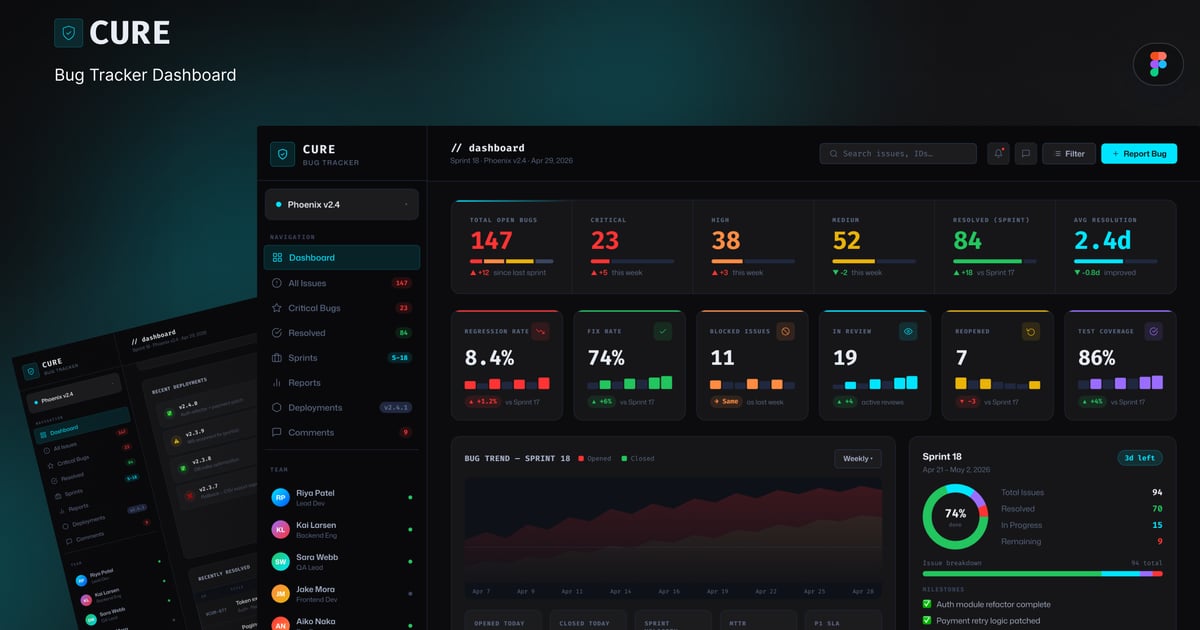1200x630 pixels.
Task: Click the 147 badge next to All Issues
Action: tap(402, 283)
